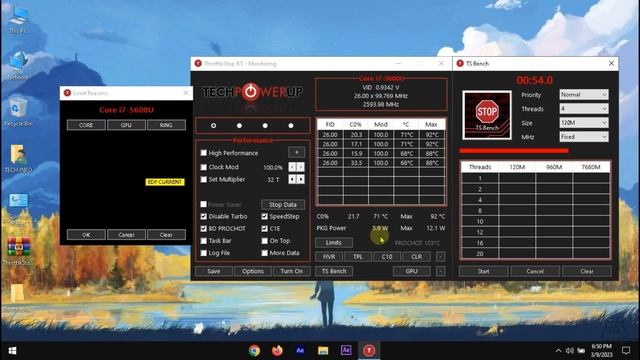
Task: Increase Set Multiplier with right arrow
Action: coord(301,179)
